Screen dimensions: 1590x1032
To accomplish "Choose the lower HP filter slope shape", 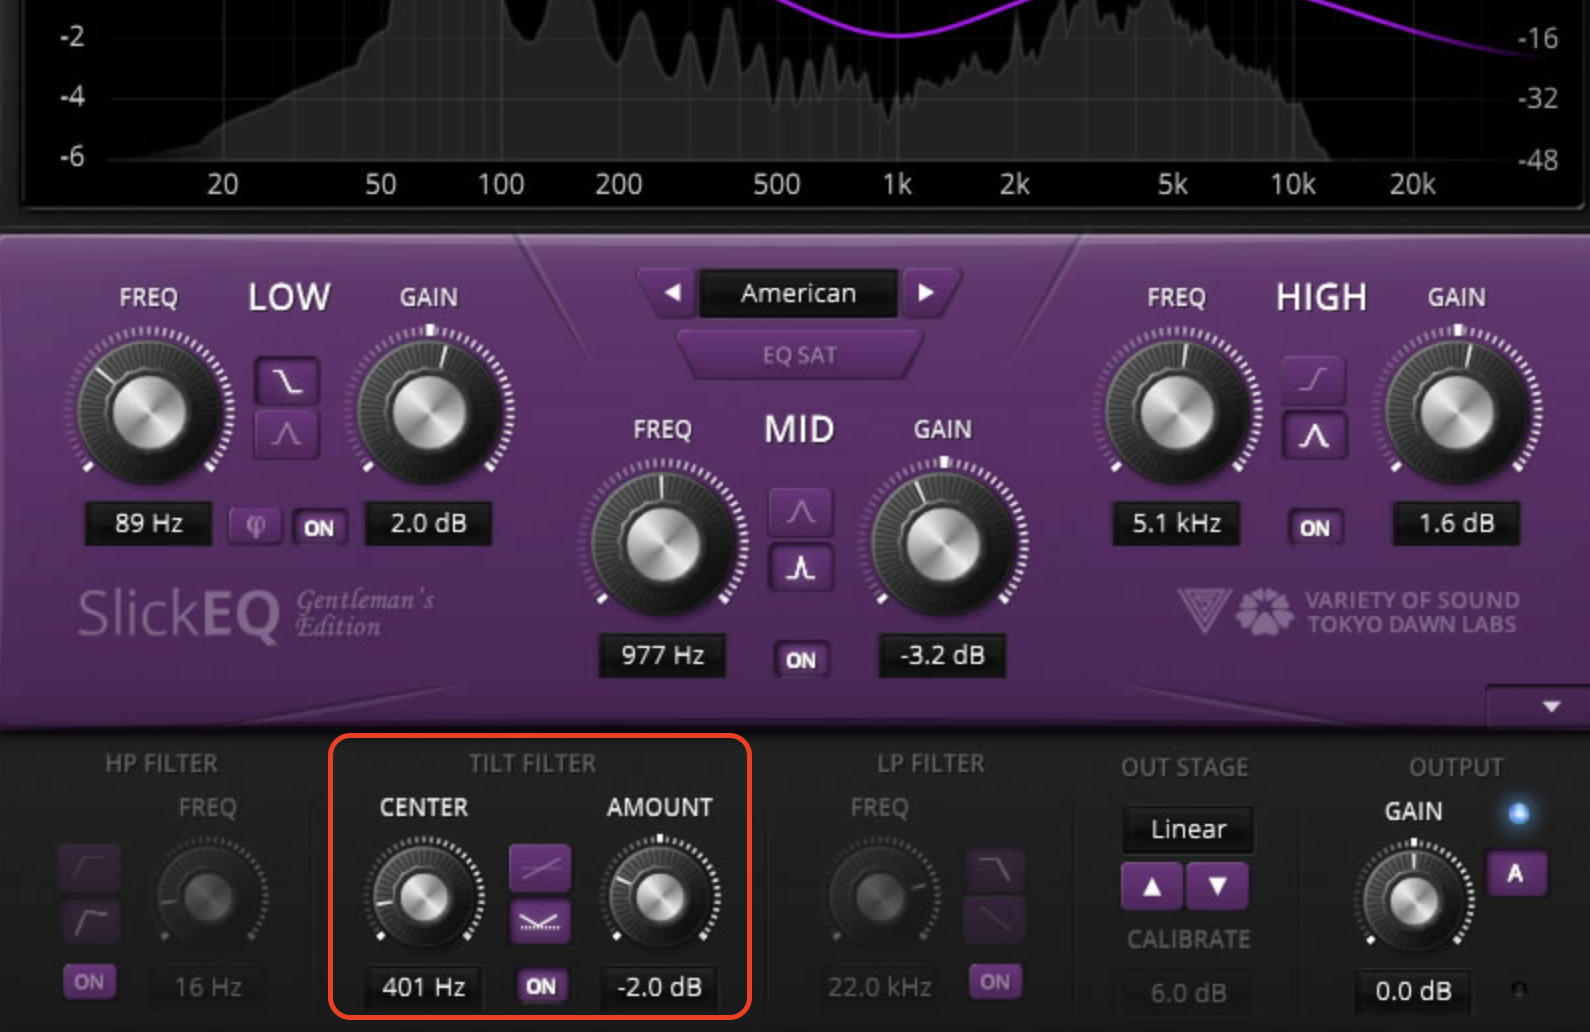I will point(90,921).
